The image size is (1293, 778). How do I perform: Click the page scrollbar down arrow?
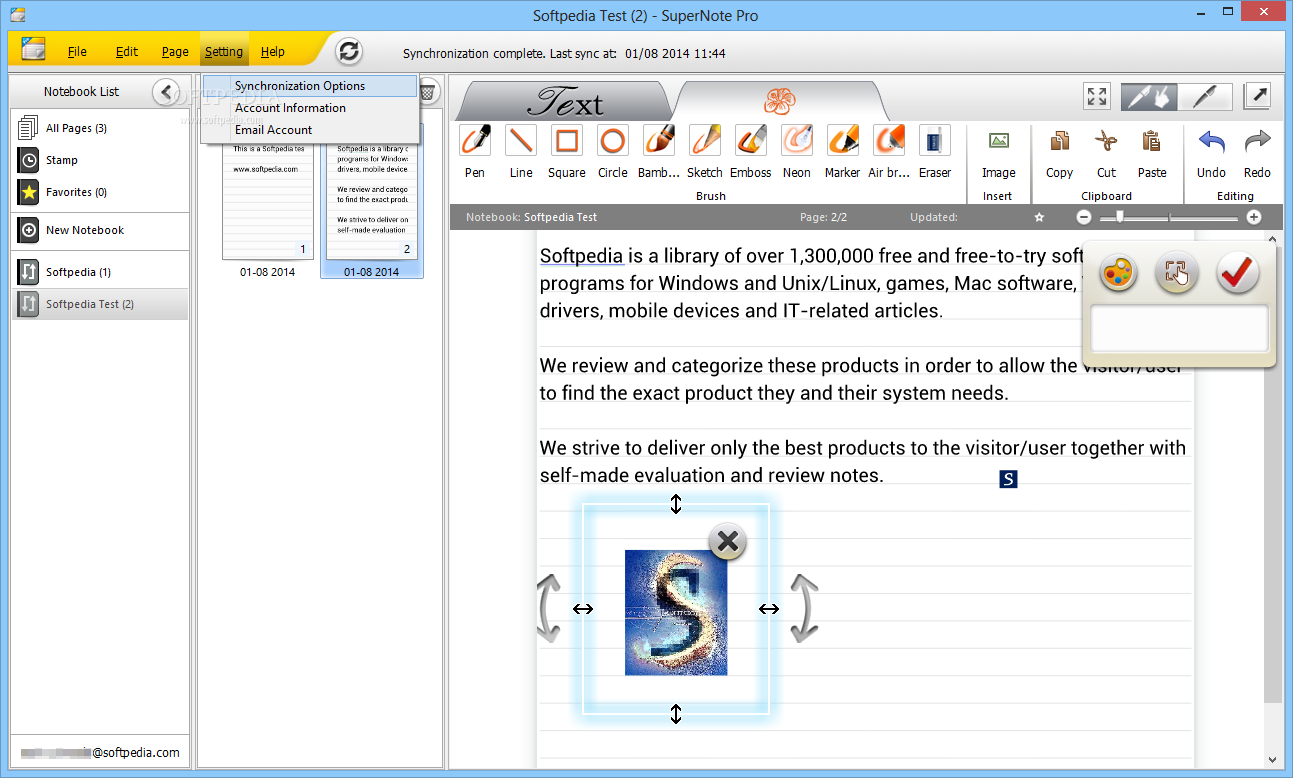tap(1273, 760)
